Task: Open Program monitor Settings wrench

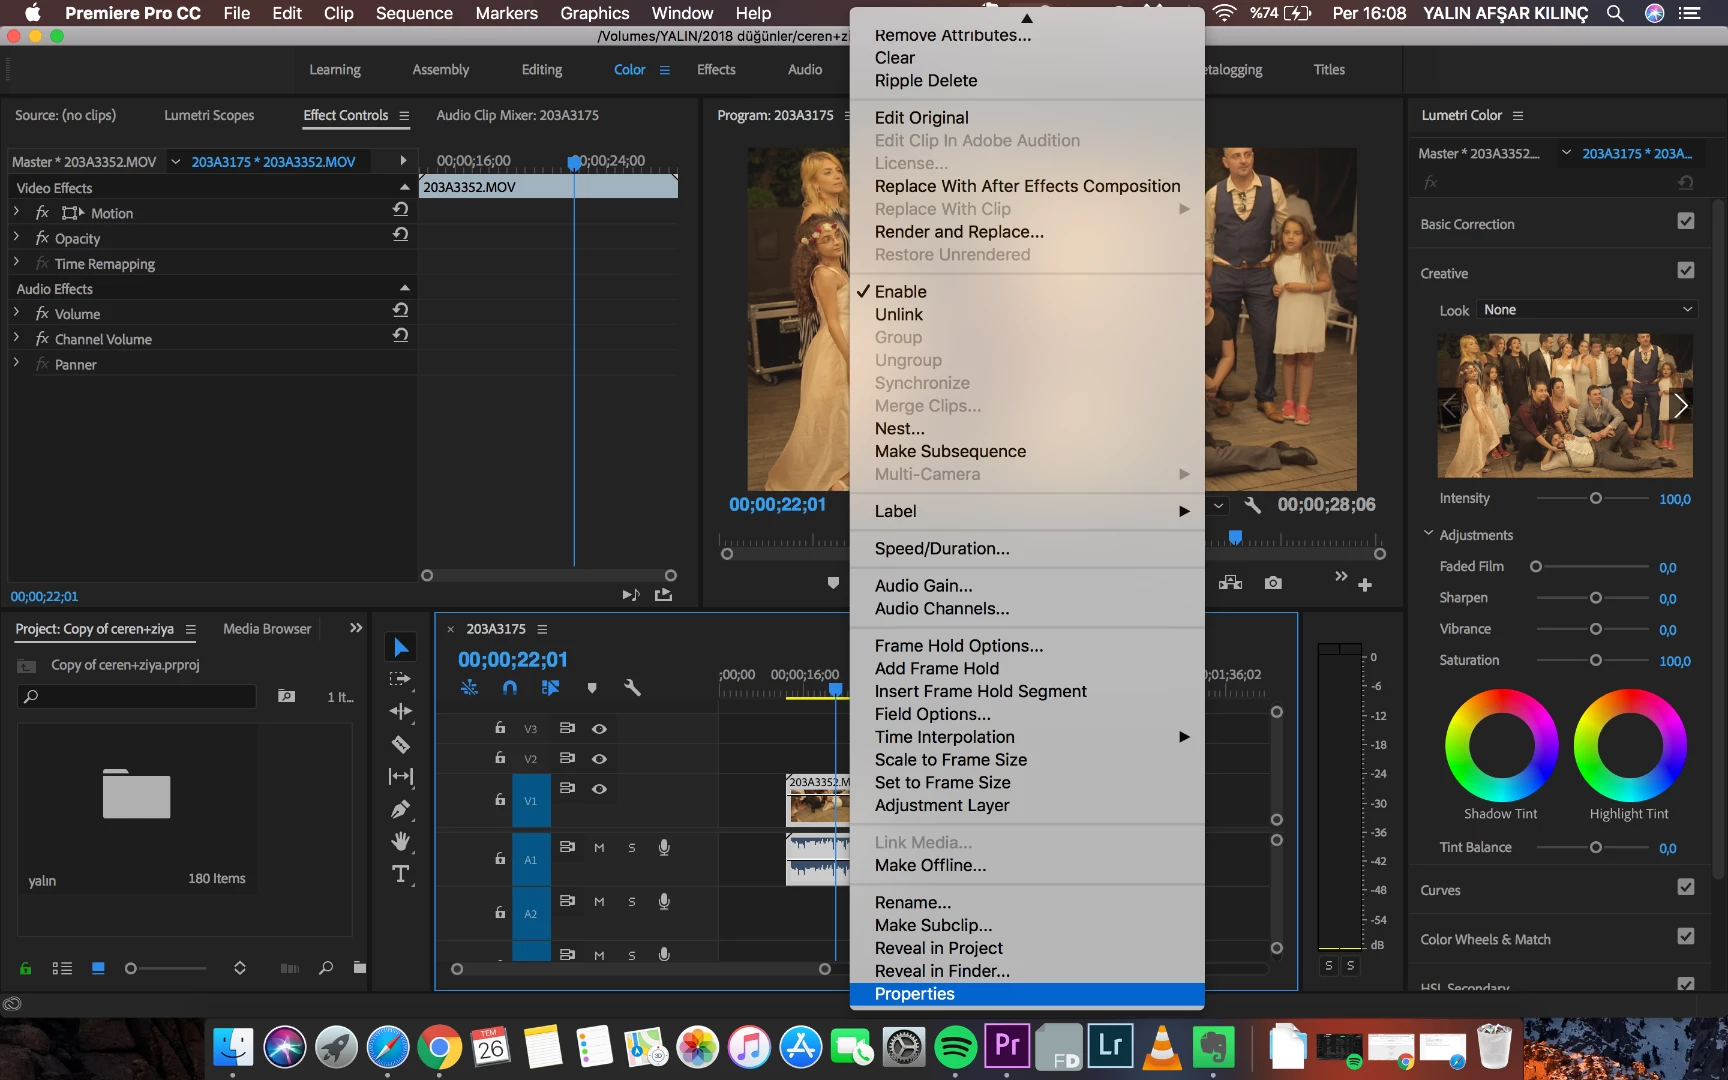Action: point(1252,505)
